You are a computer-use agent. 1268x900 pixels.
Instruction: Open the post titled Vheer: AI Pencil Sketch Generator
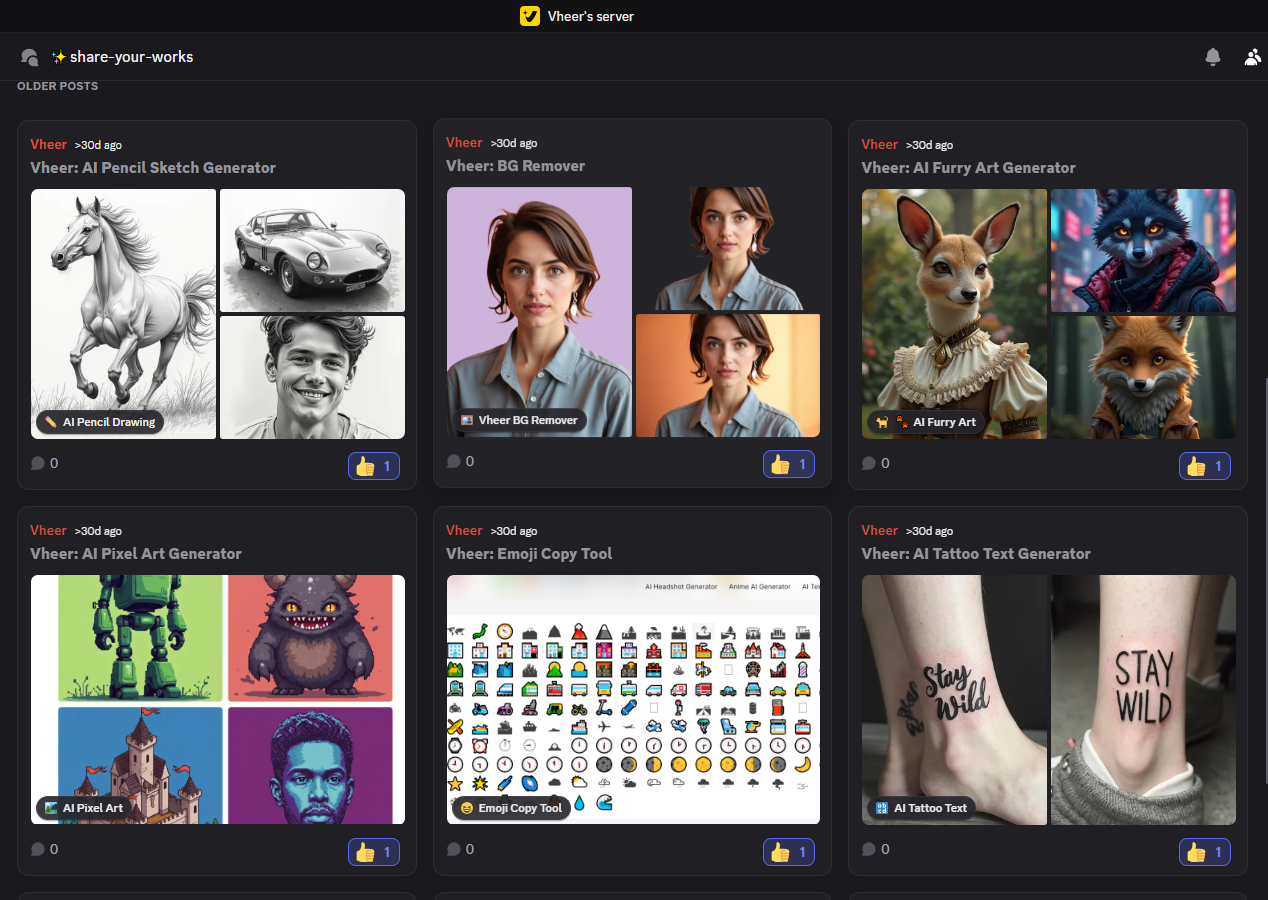153,168
